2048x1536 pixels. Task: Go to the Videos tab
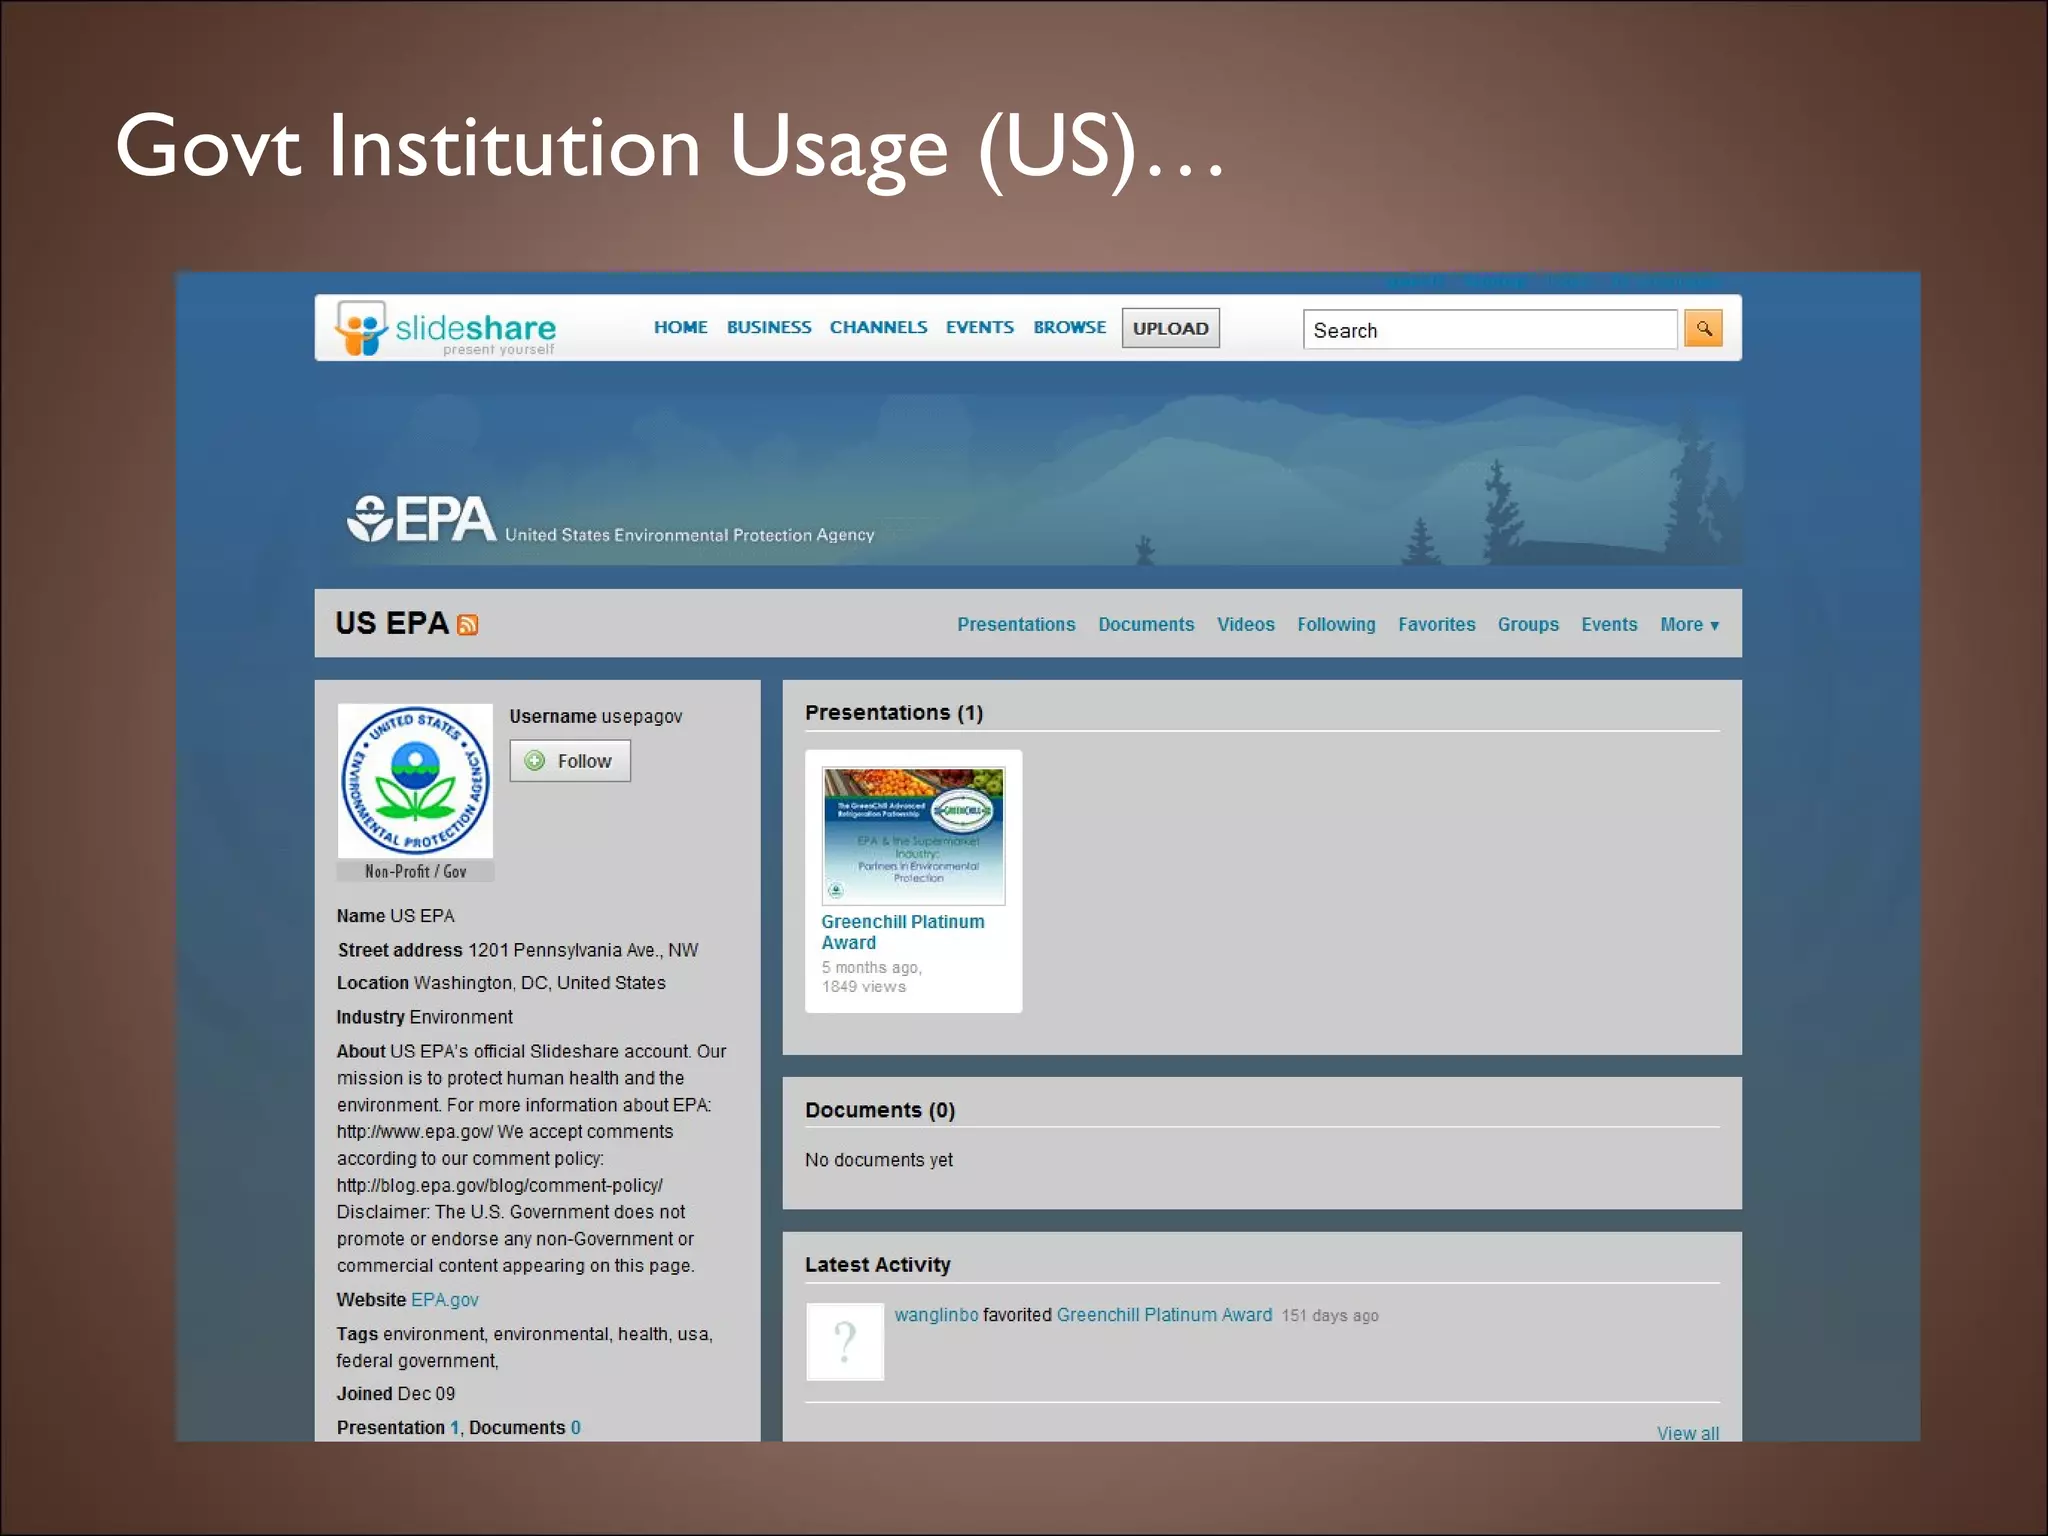1245,624
